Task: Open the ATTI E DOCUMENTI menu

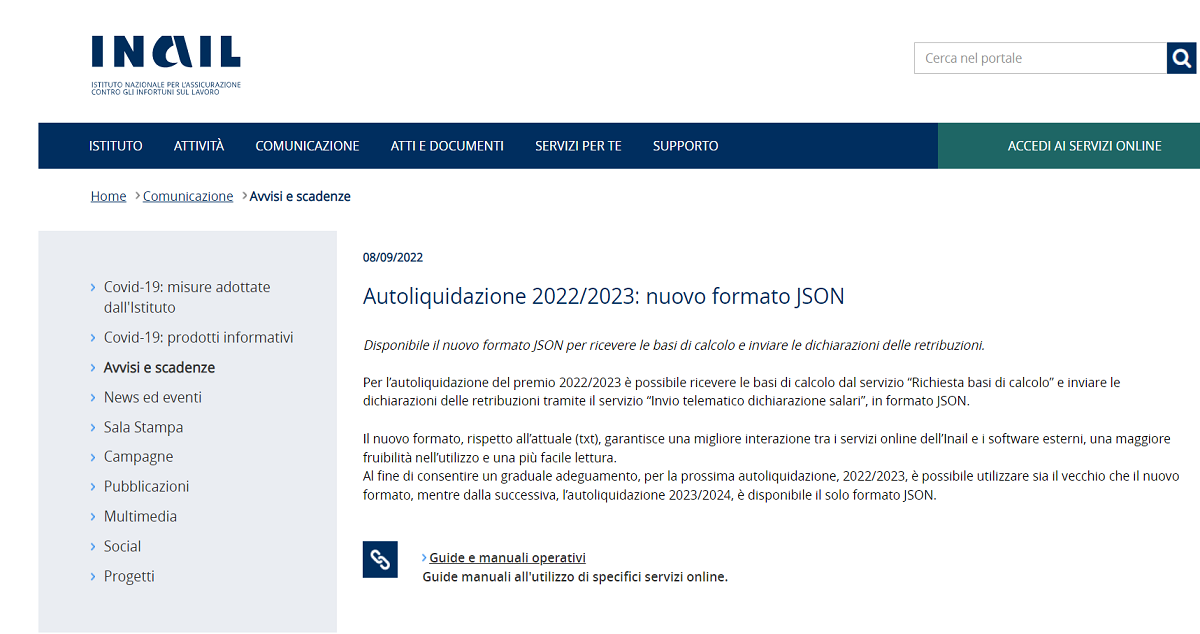Action: click(447, 145)
